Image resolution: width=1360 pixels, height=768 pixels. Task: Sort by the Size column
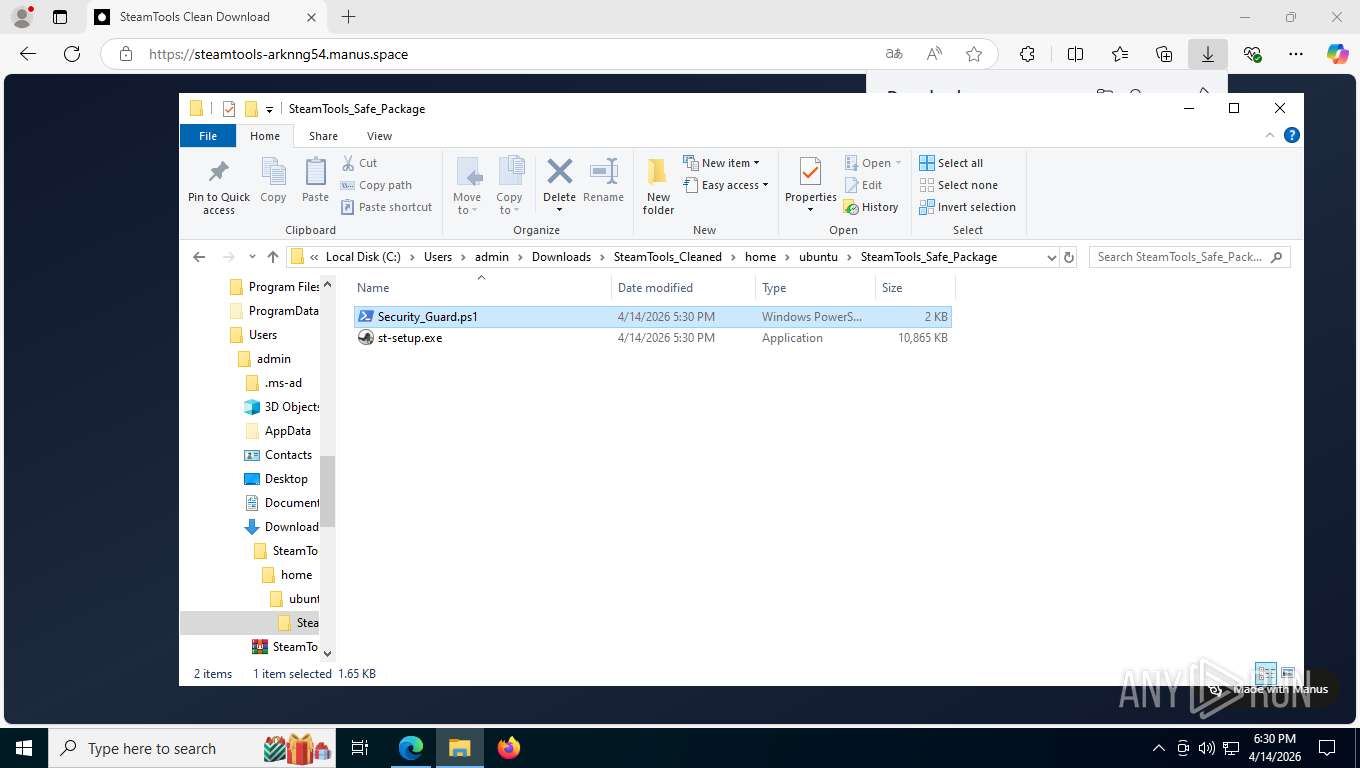point(915,288)
